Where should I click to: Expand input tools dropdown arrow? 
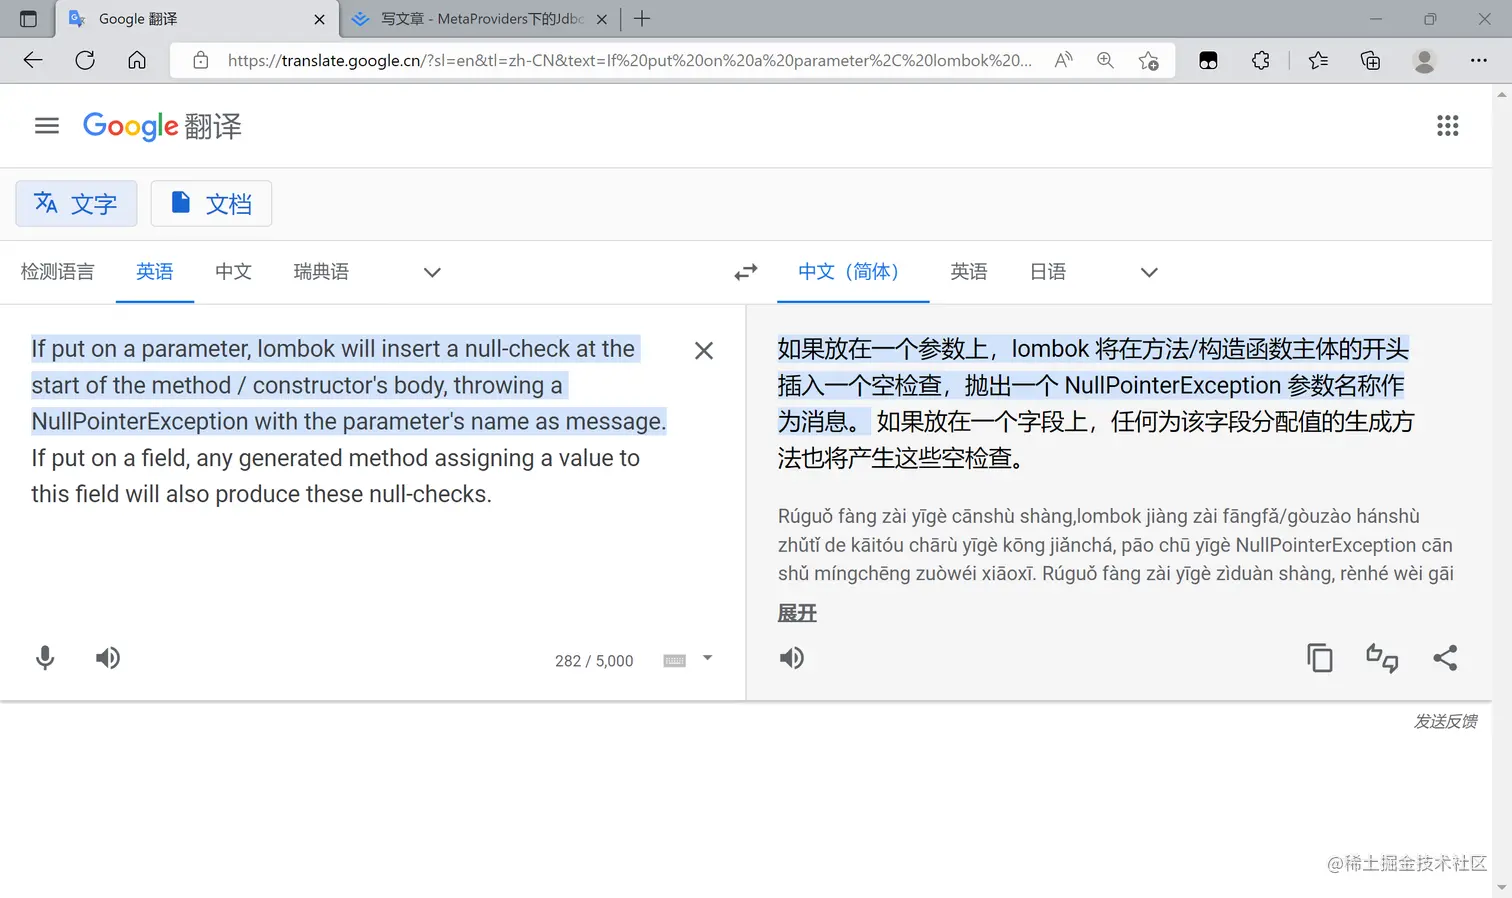point(708,658)
